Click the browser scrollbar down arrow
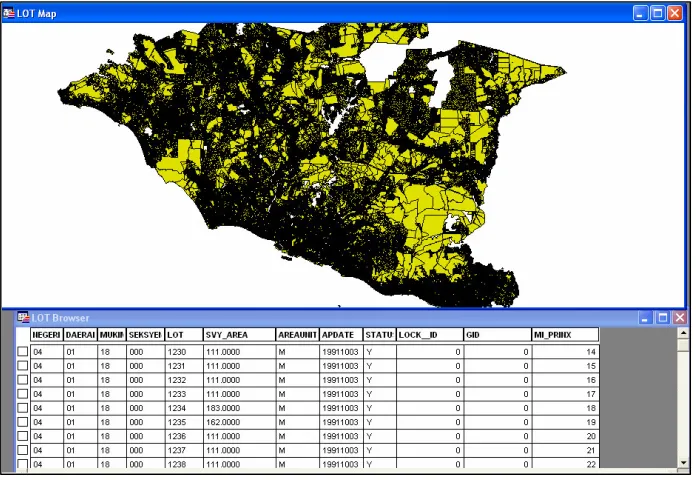Viewport: 696px width, 480px height. coord(684,462)
